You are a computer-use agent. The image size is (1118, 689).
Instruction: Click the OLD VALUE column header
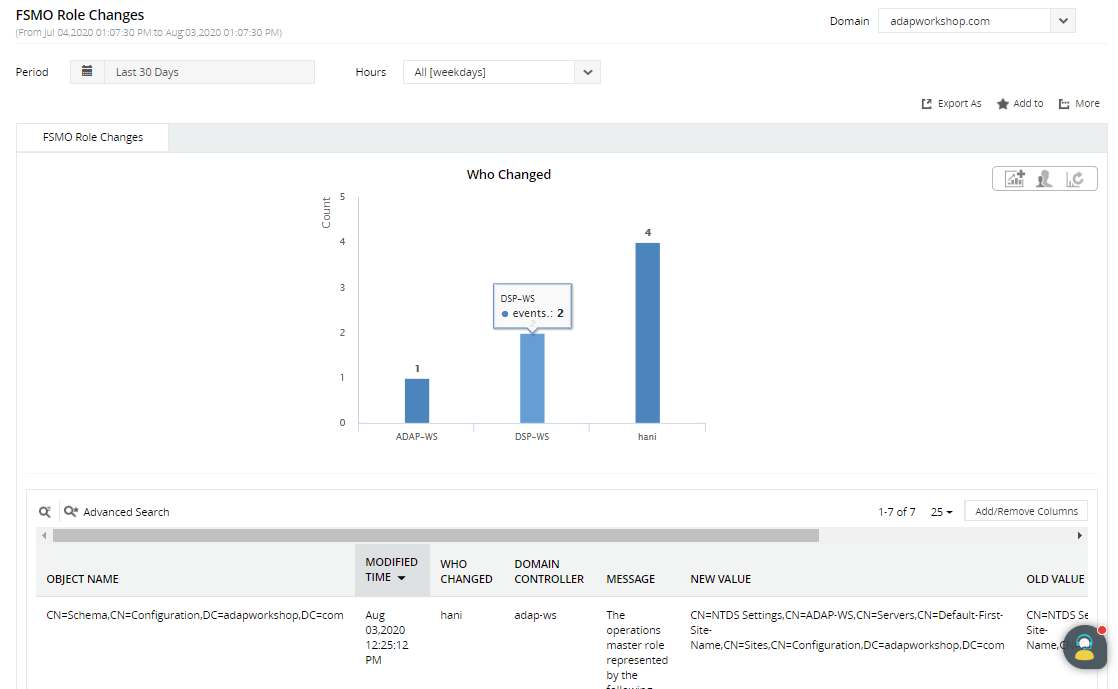tap(1055, 579)
